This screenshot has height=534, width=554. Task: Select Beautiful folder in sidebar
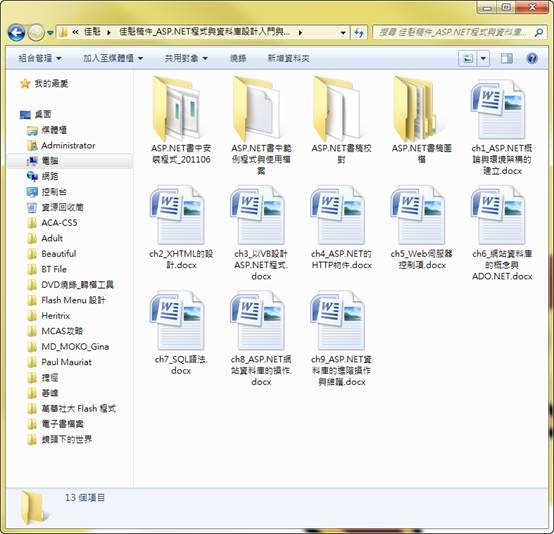(51, 254)
